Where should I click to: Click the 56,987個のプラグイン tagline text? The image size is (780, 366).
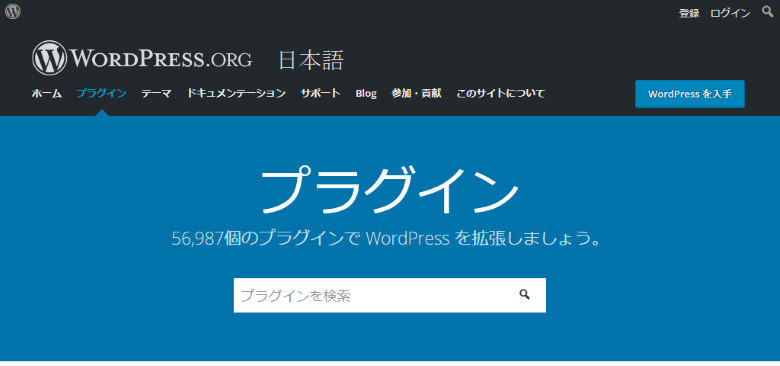click(x=386, y=239)
